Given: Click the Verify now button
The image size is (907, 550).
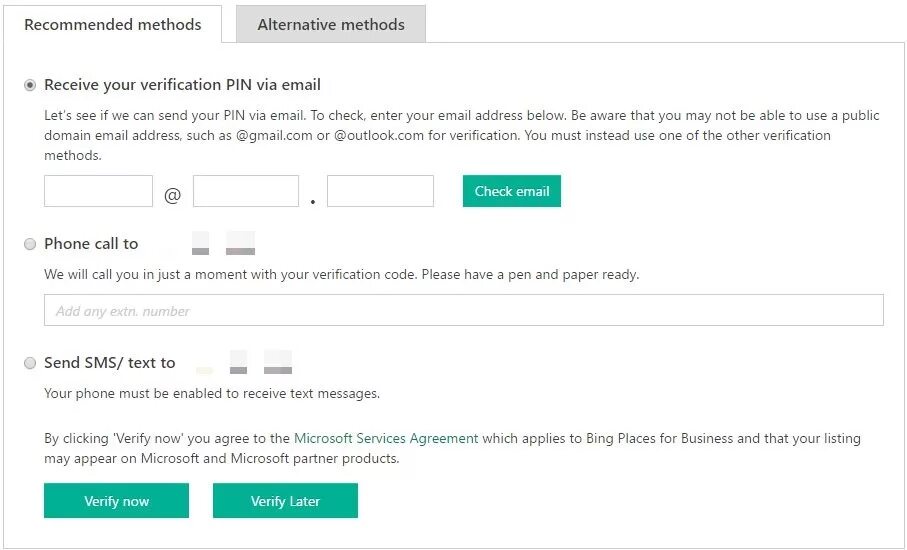Looking at the screenshot, I should (116, 501).
